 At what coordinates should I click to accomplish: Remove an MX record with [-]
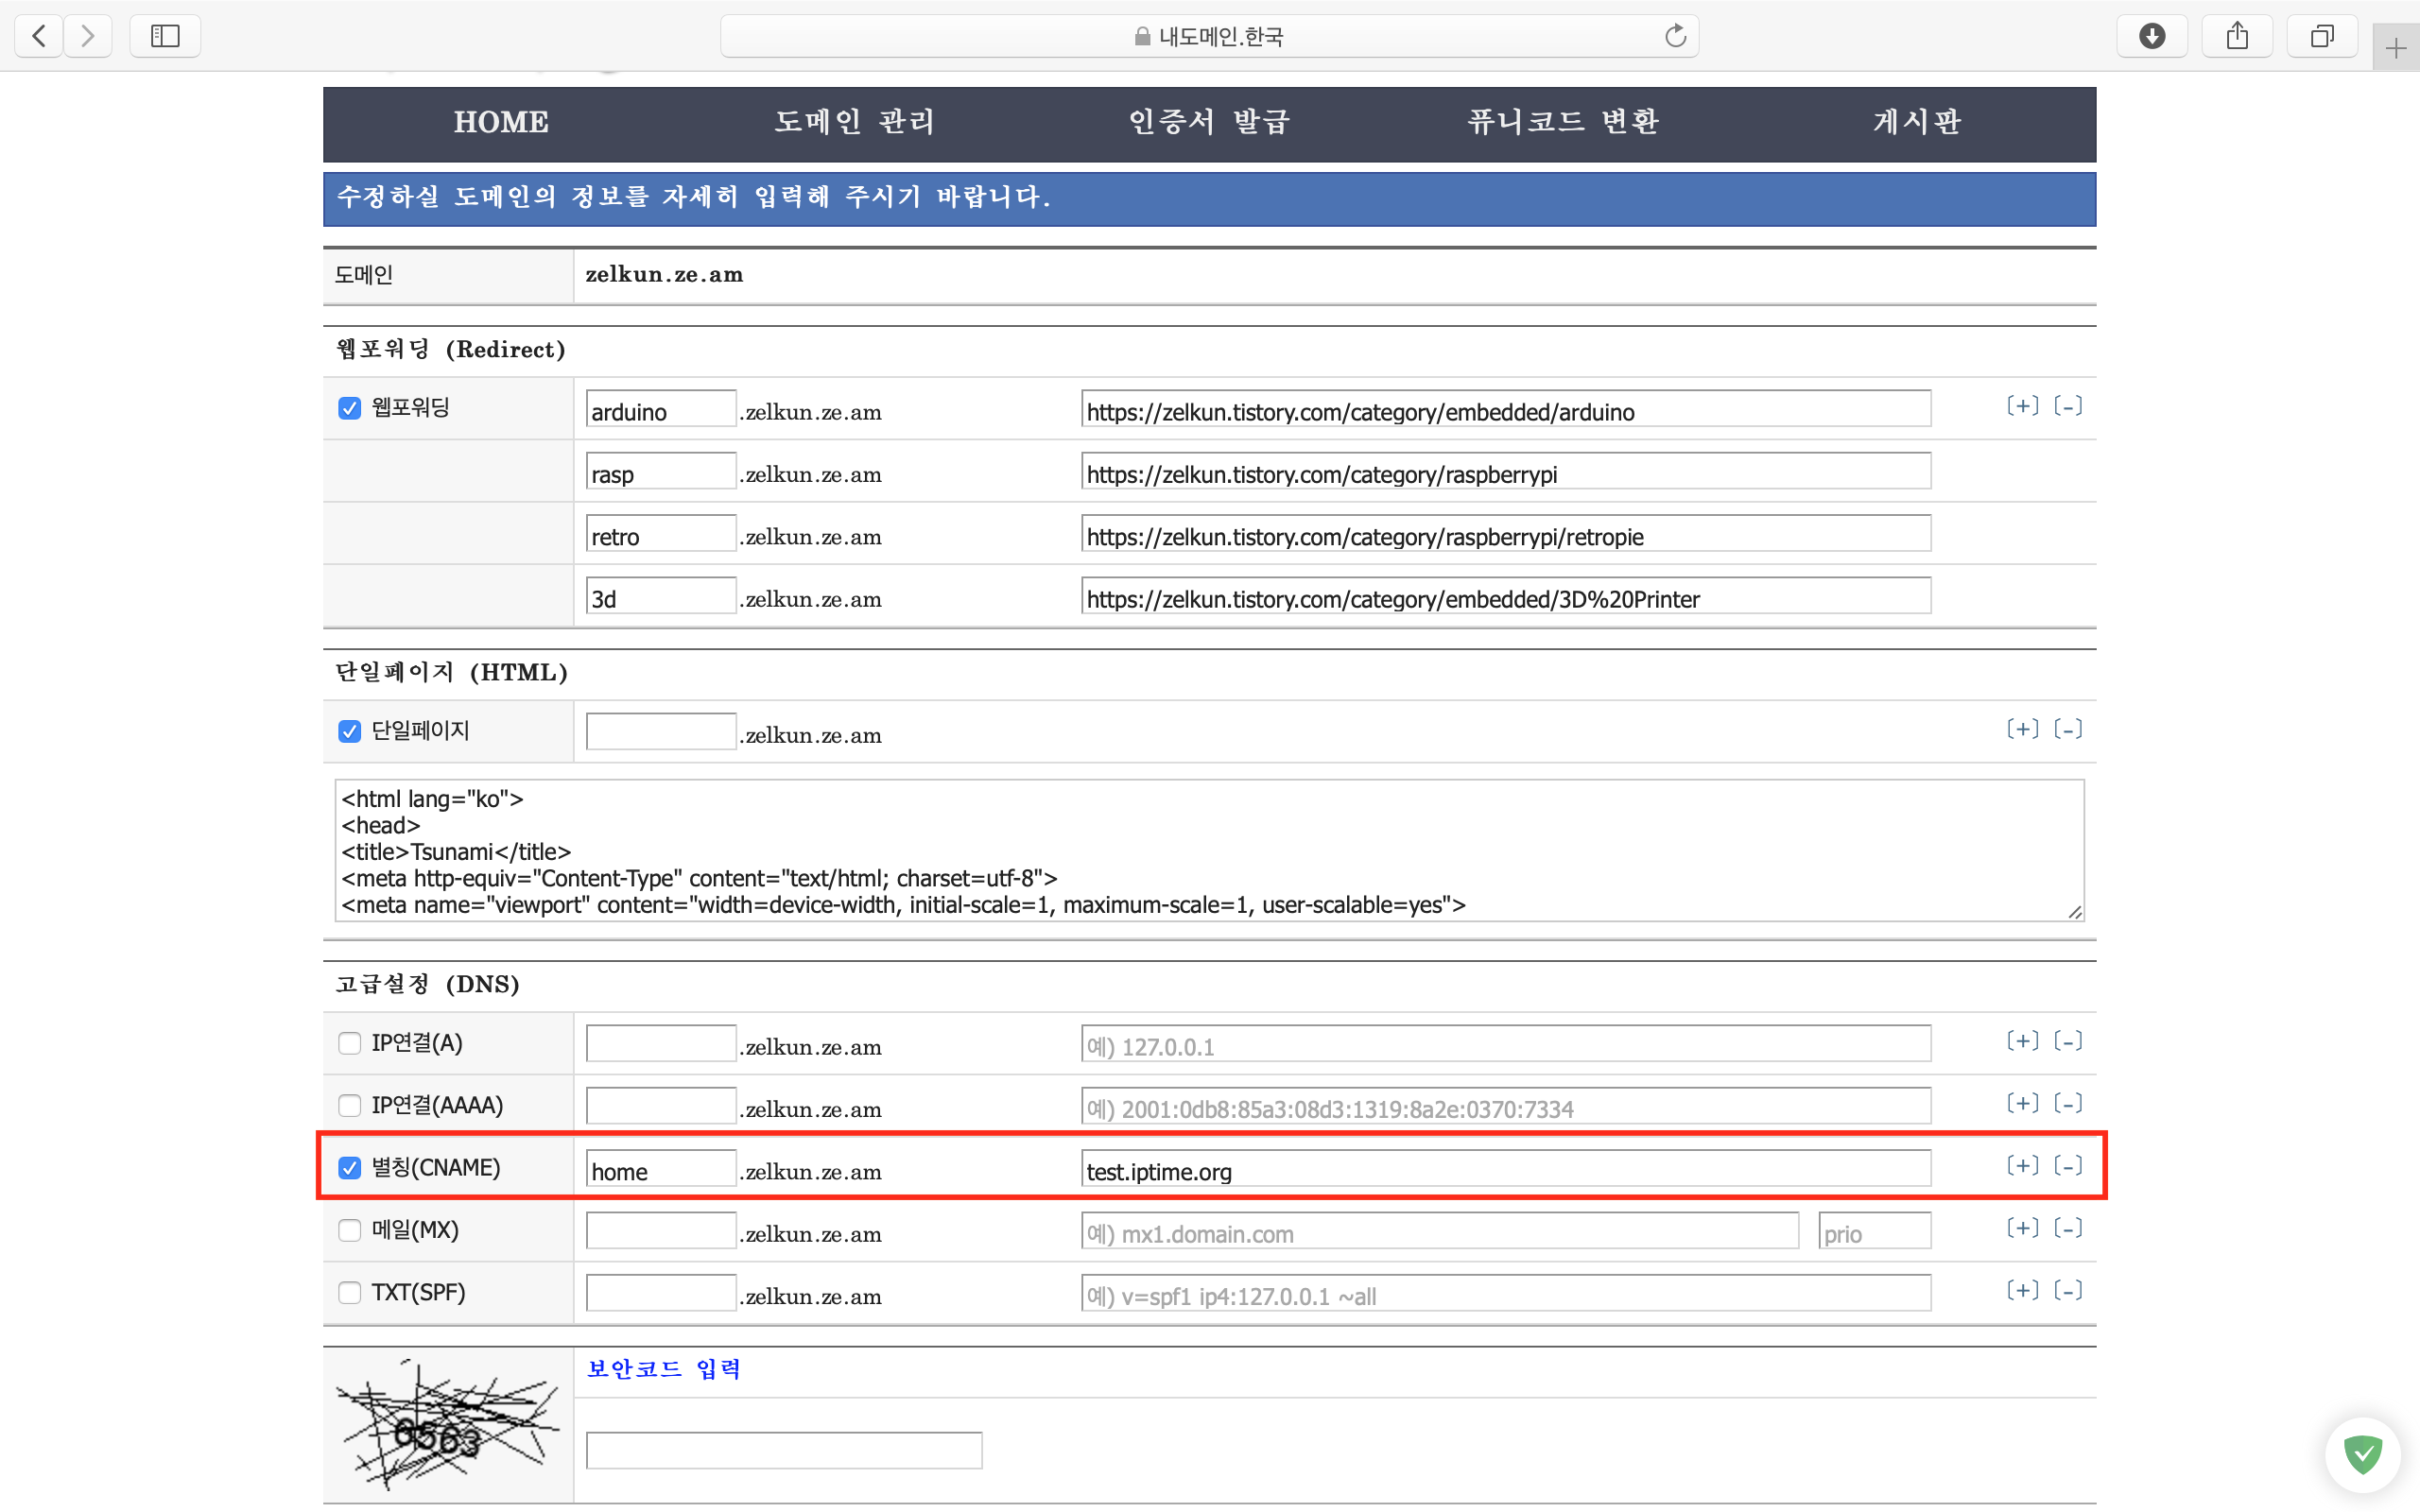(2068, 1228)
